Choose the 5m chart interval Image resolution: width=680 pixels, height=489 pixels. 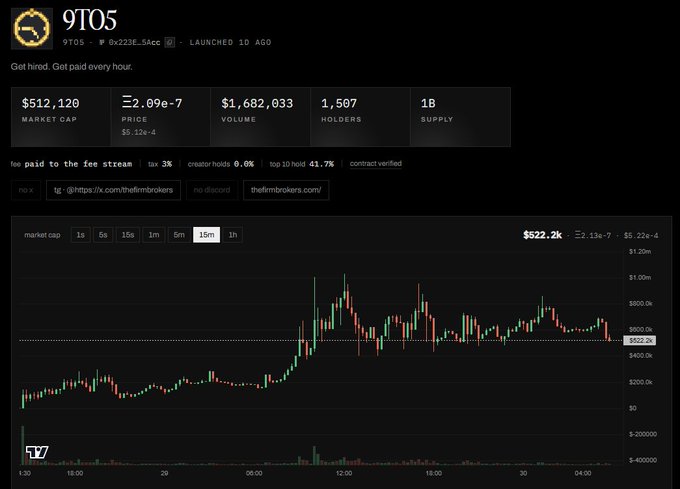pos(179,235)
